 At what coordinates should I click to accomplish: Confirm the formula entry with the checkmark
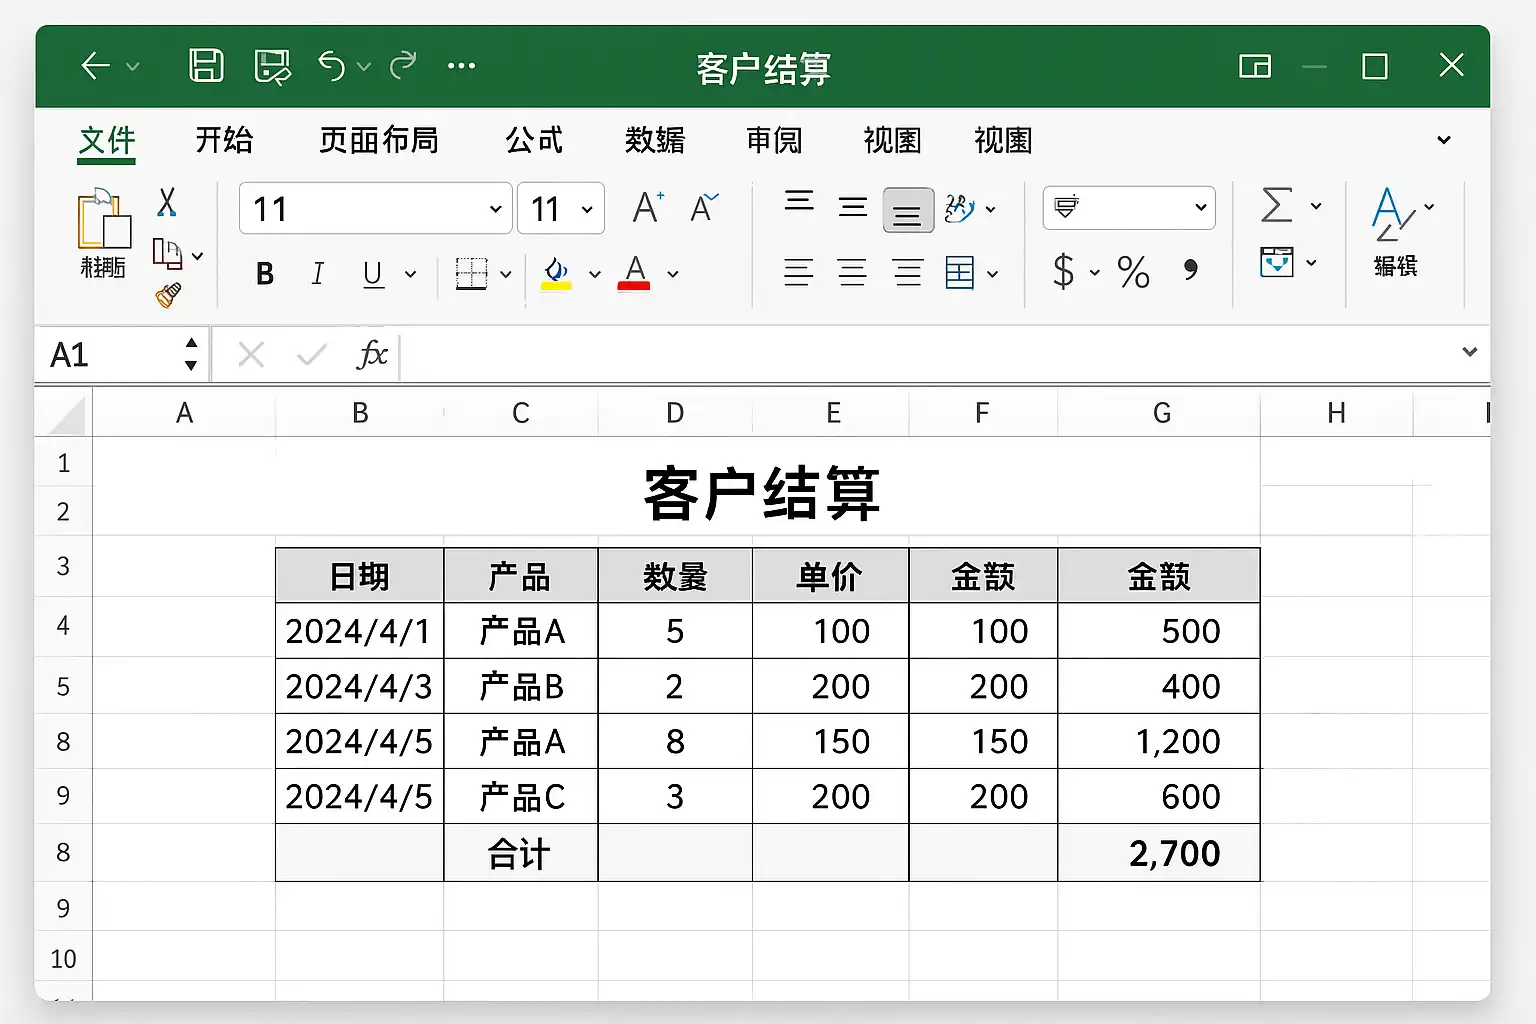[x=312, y=354]
